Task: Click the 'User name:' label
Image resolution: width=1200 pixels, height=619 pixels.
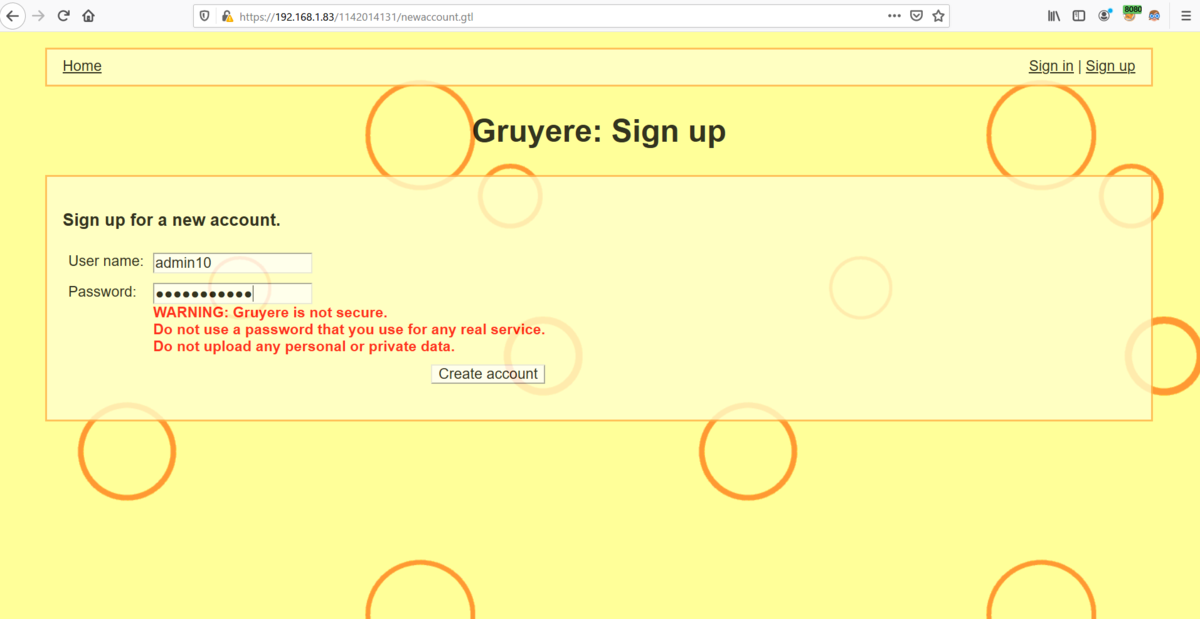Action: 106,261
